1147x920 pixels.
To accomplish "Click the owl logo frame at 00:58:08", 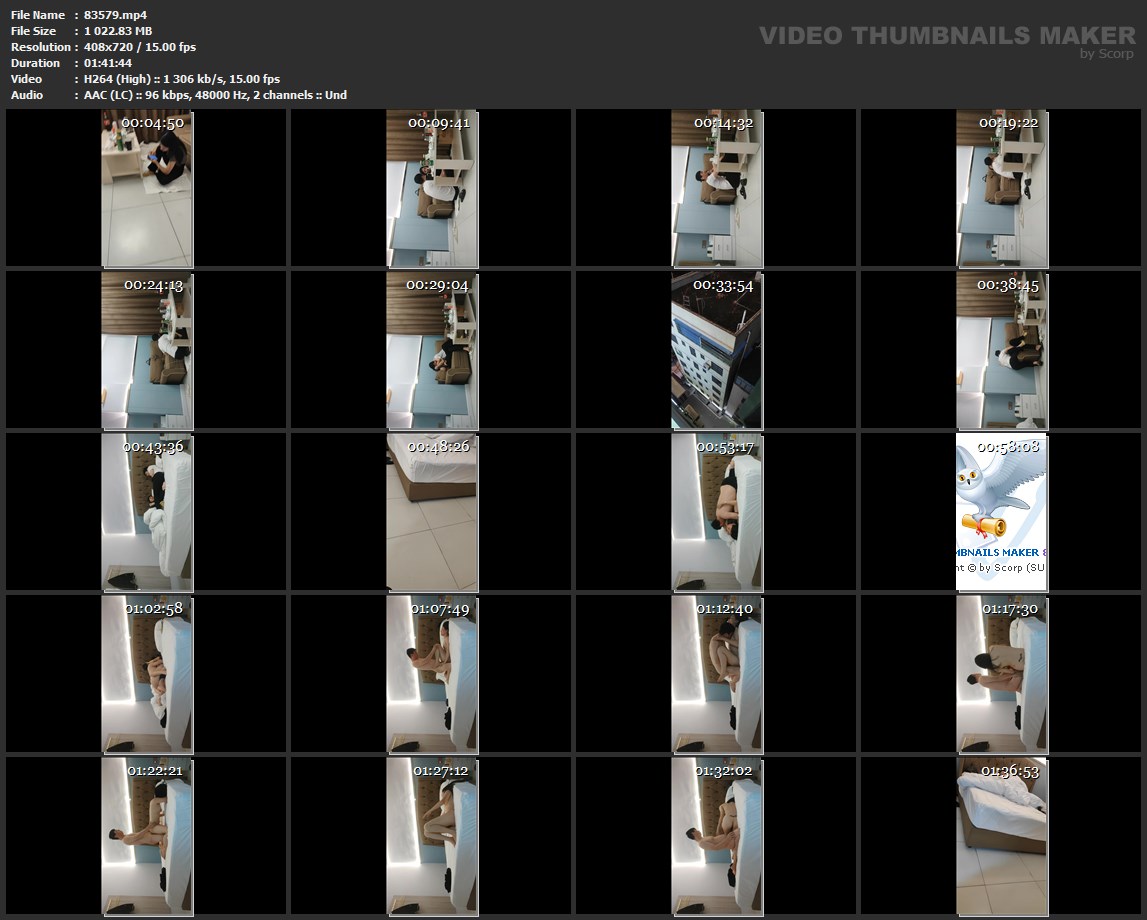I will point(1001,512).
